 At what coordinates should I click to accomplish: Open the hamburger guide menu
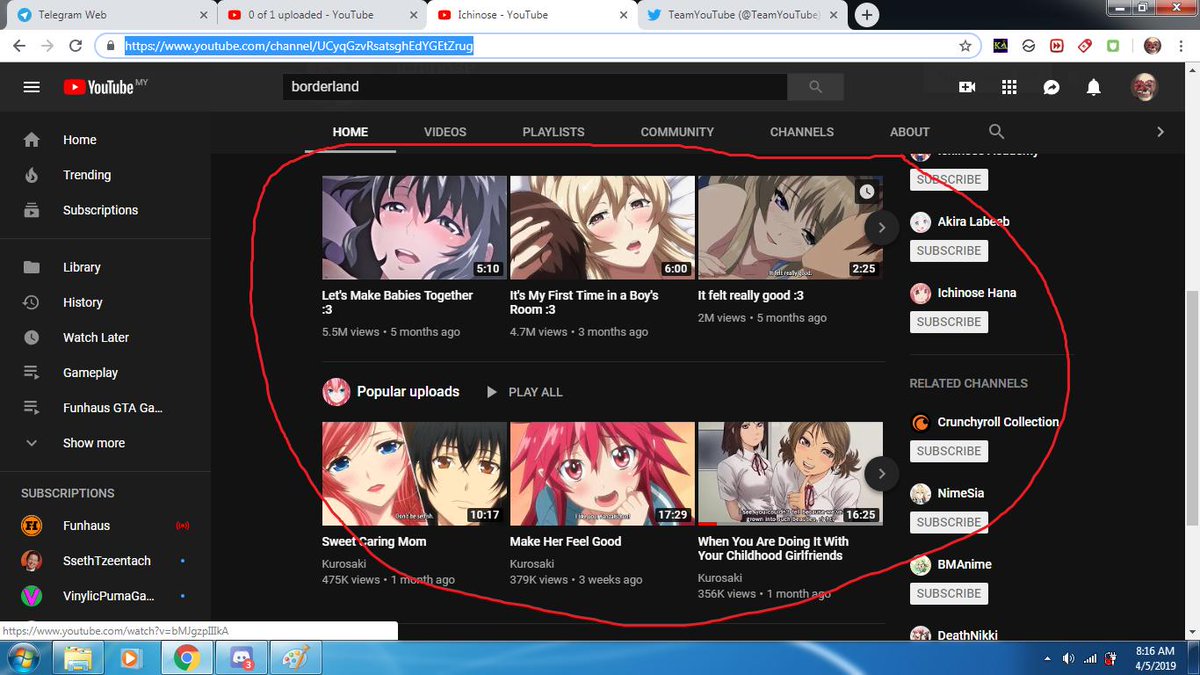pyautogui.click(x=31, y=87)
